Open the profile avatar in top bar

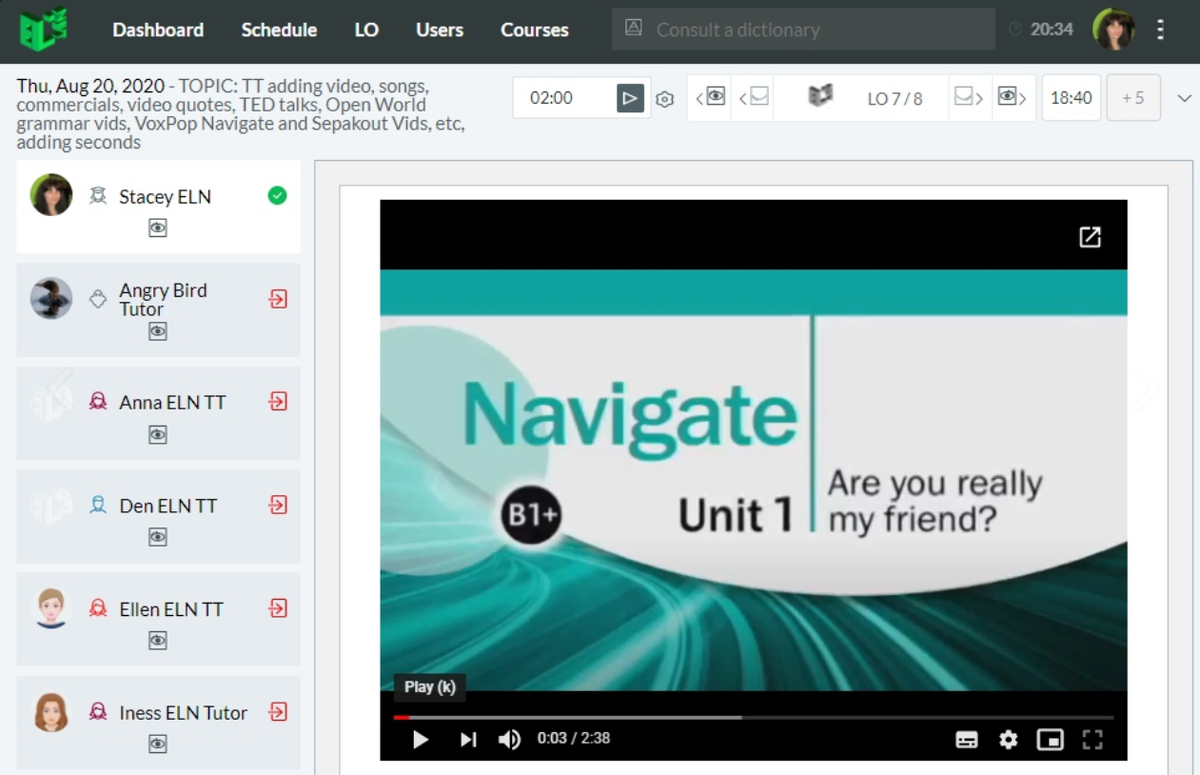point(1113,29)
